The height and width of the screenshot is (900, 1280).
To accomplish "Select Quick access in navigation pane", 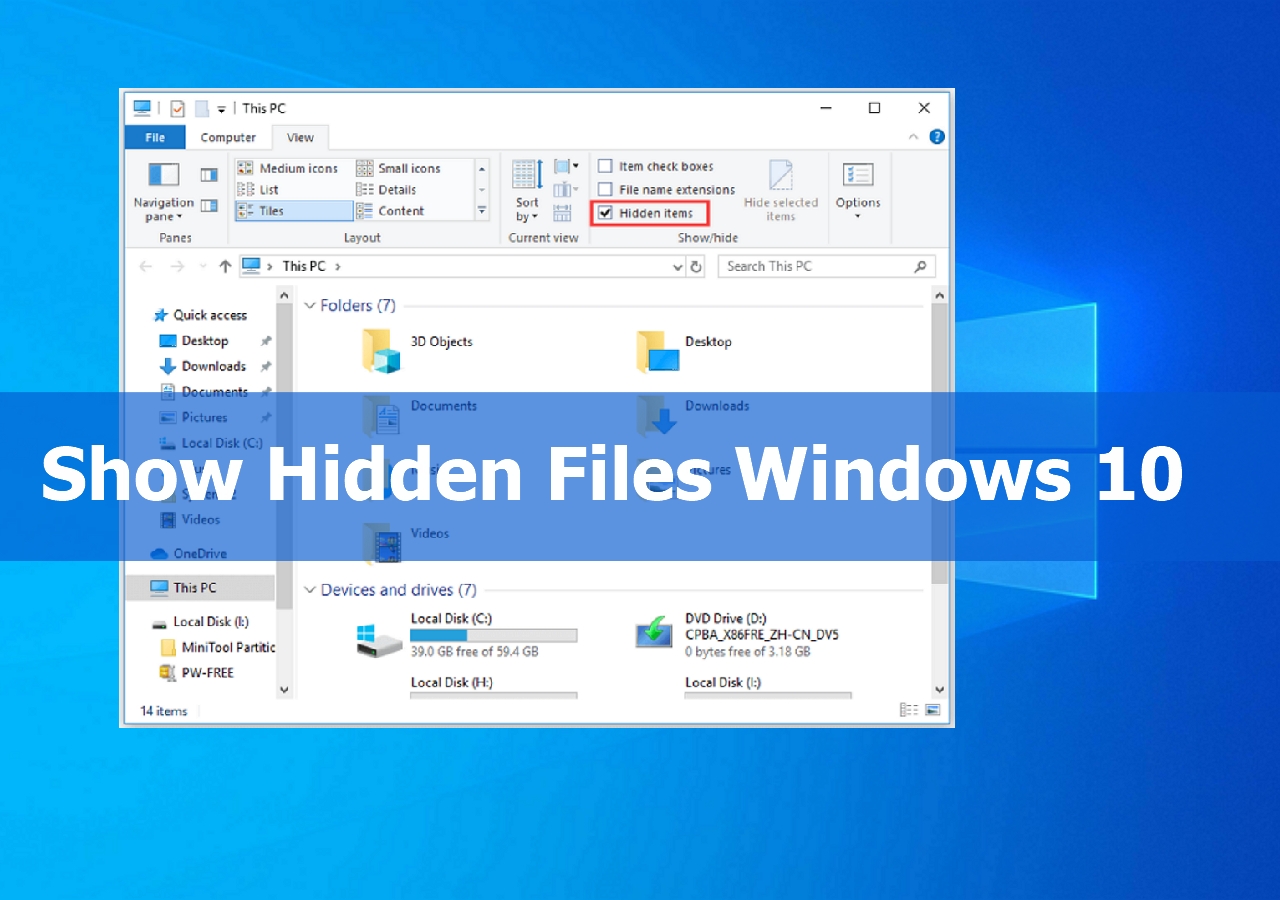I will tap(201, 315).
